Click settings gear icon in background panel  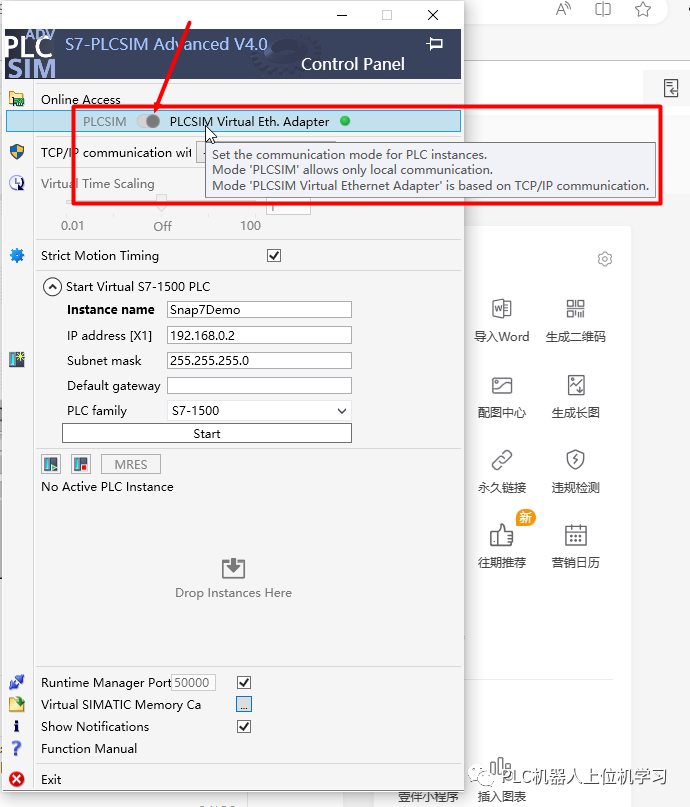pyautogui.click(x=605, y=259)
